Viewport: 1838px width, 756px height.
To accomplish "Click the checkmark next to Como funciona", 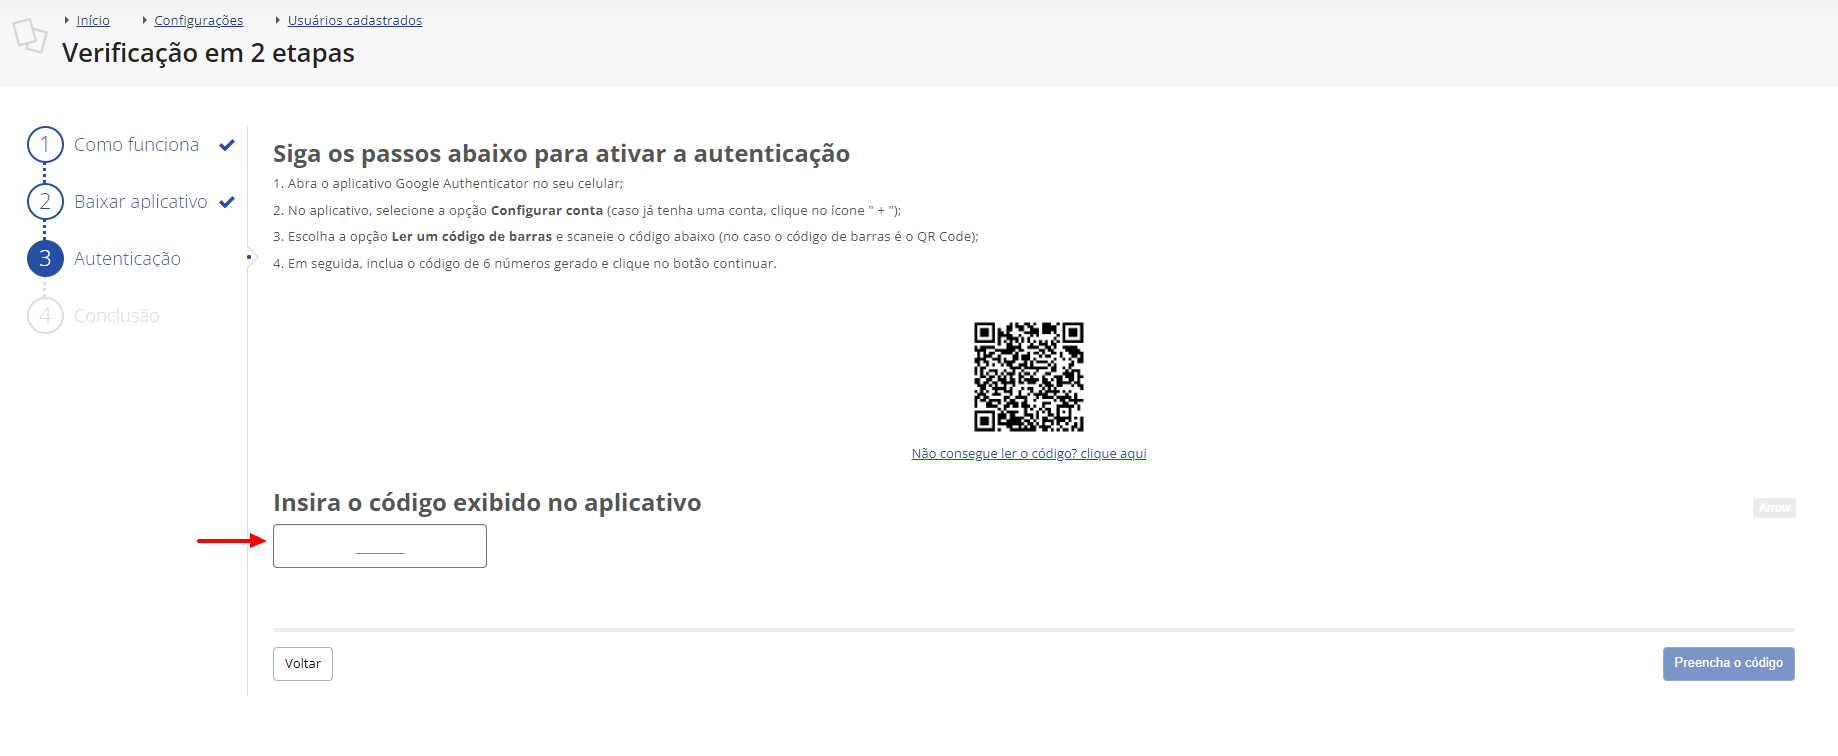I will pyautogui.click(x=227, y=145).
